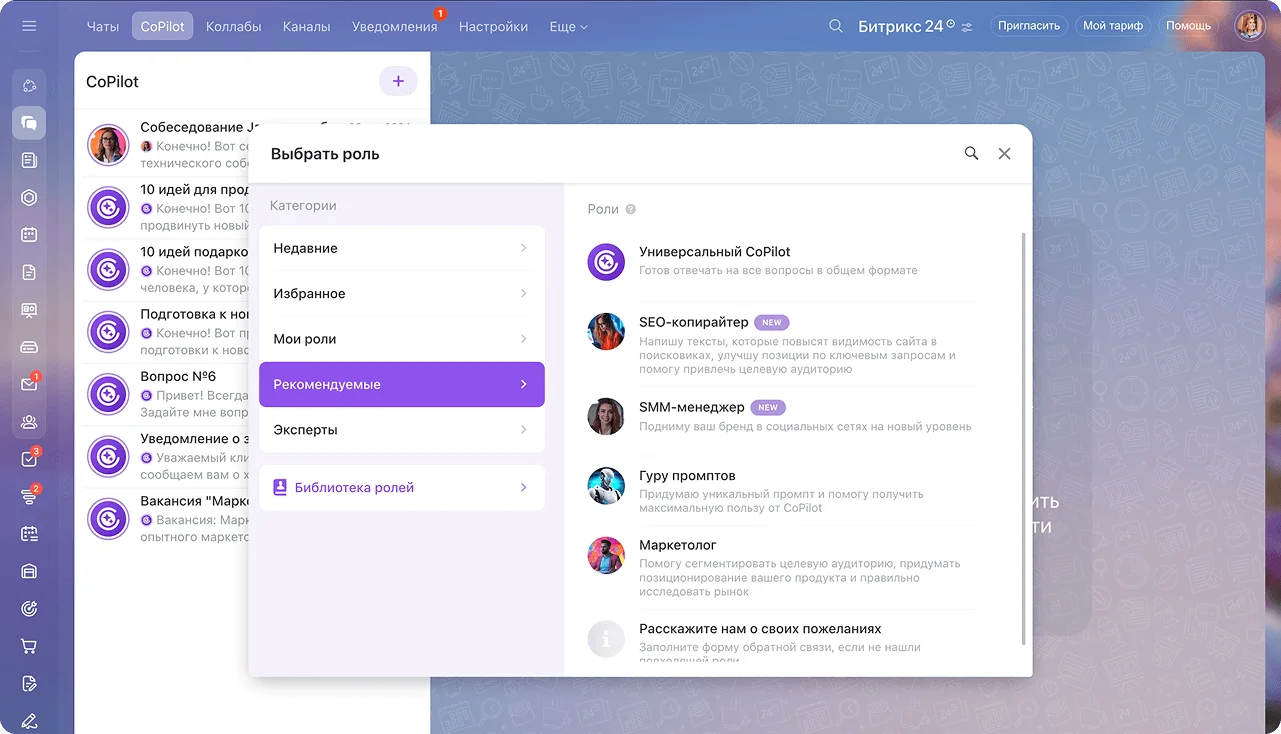The width and height of the screenshot is (1281, 734).
Task: Switch to the Коллабы tab
Action: [x=233, y=27]
